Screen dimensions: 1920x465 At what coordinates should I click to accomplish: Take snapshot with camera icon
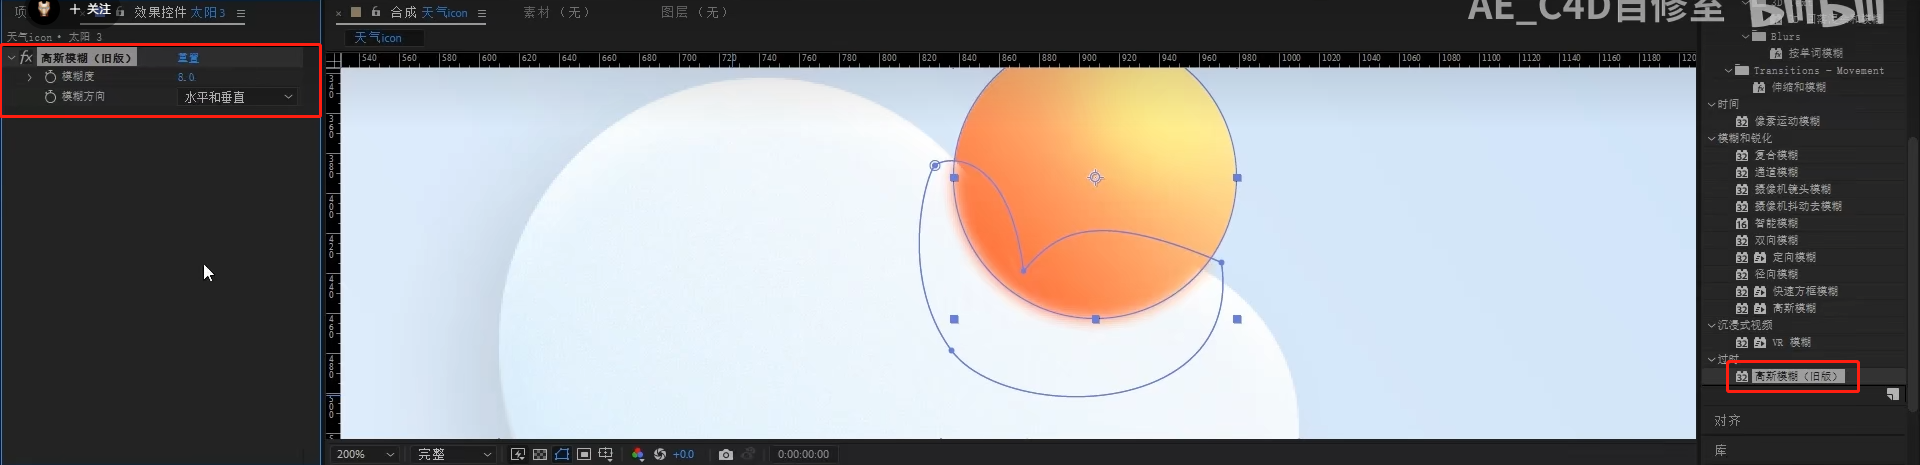[726, 454]
